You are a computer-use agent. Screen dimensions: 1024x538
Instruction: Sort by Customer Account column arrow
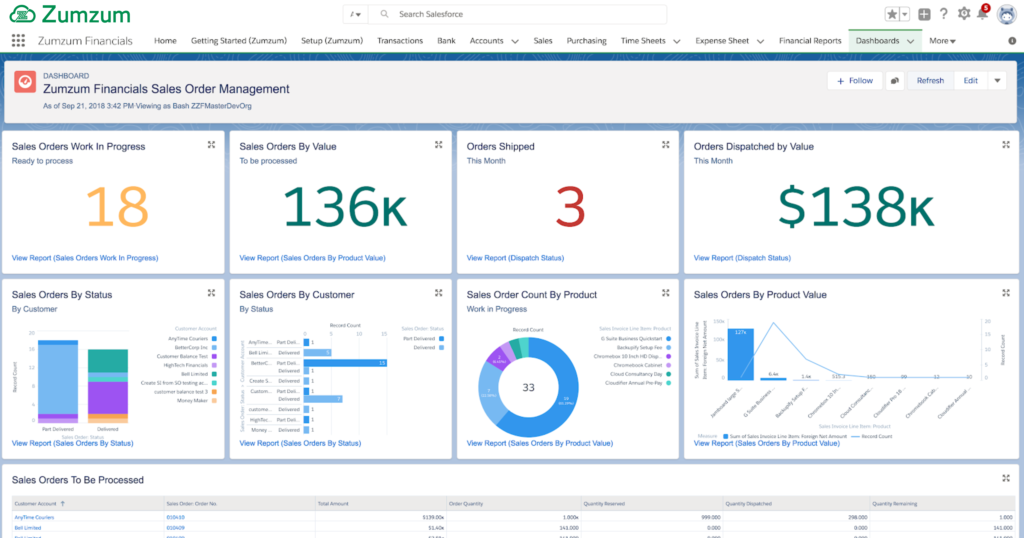(63, 503)
